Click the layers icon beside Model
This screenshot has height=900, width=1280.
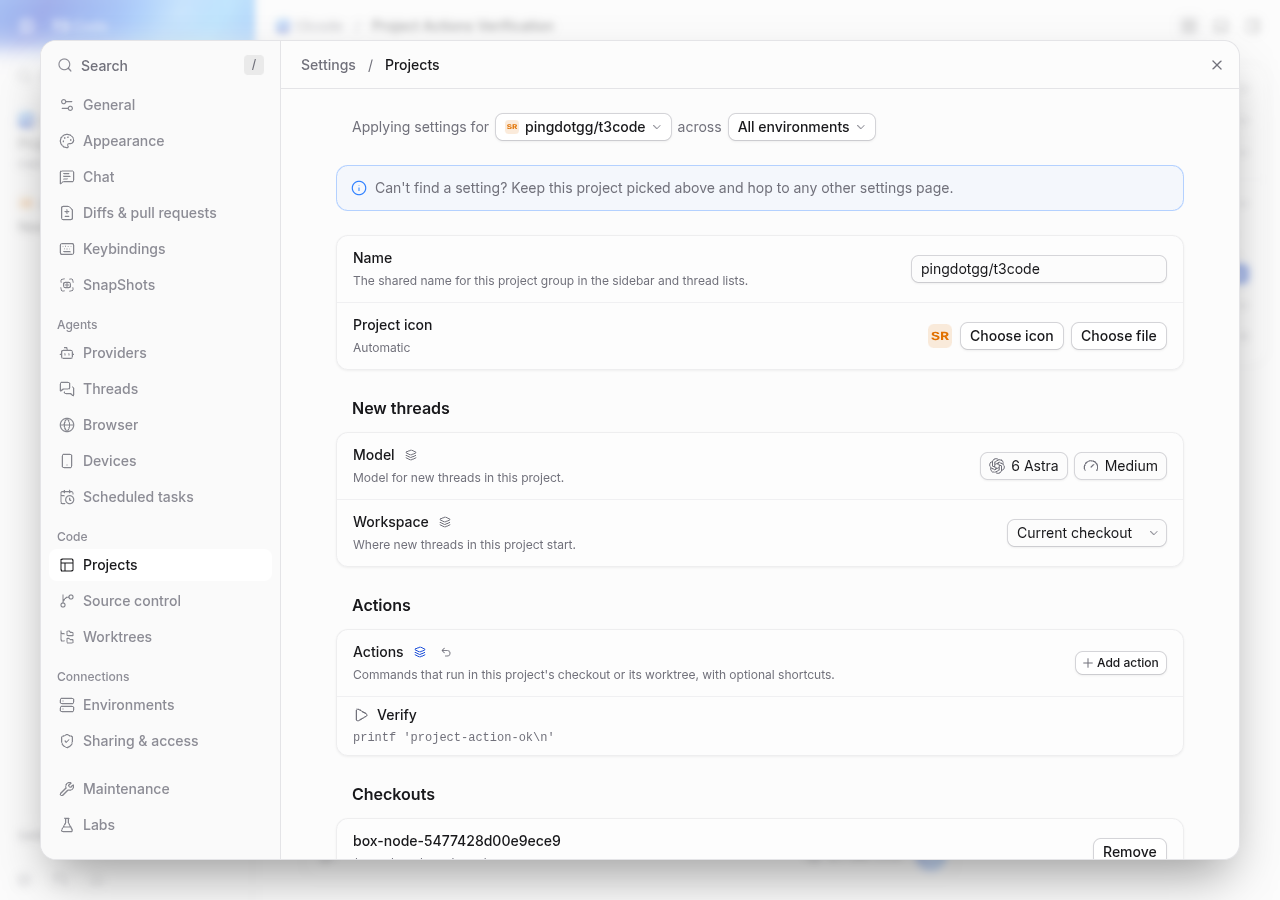point(411,455)
